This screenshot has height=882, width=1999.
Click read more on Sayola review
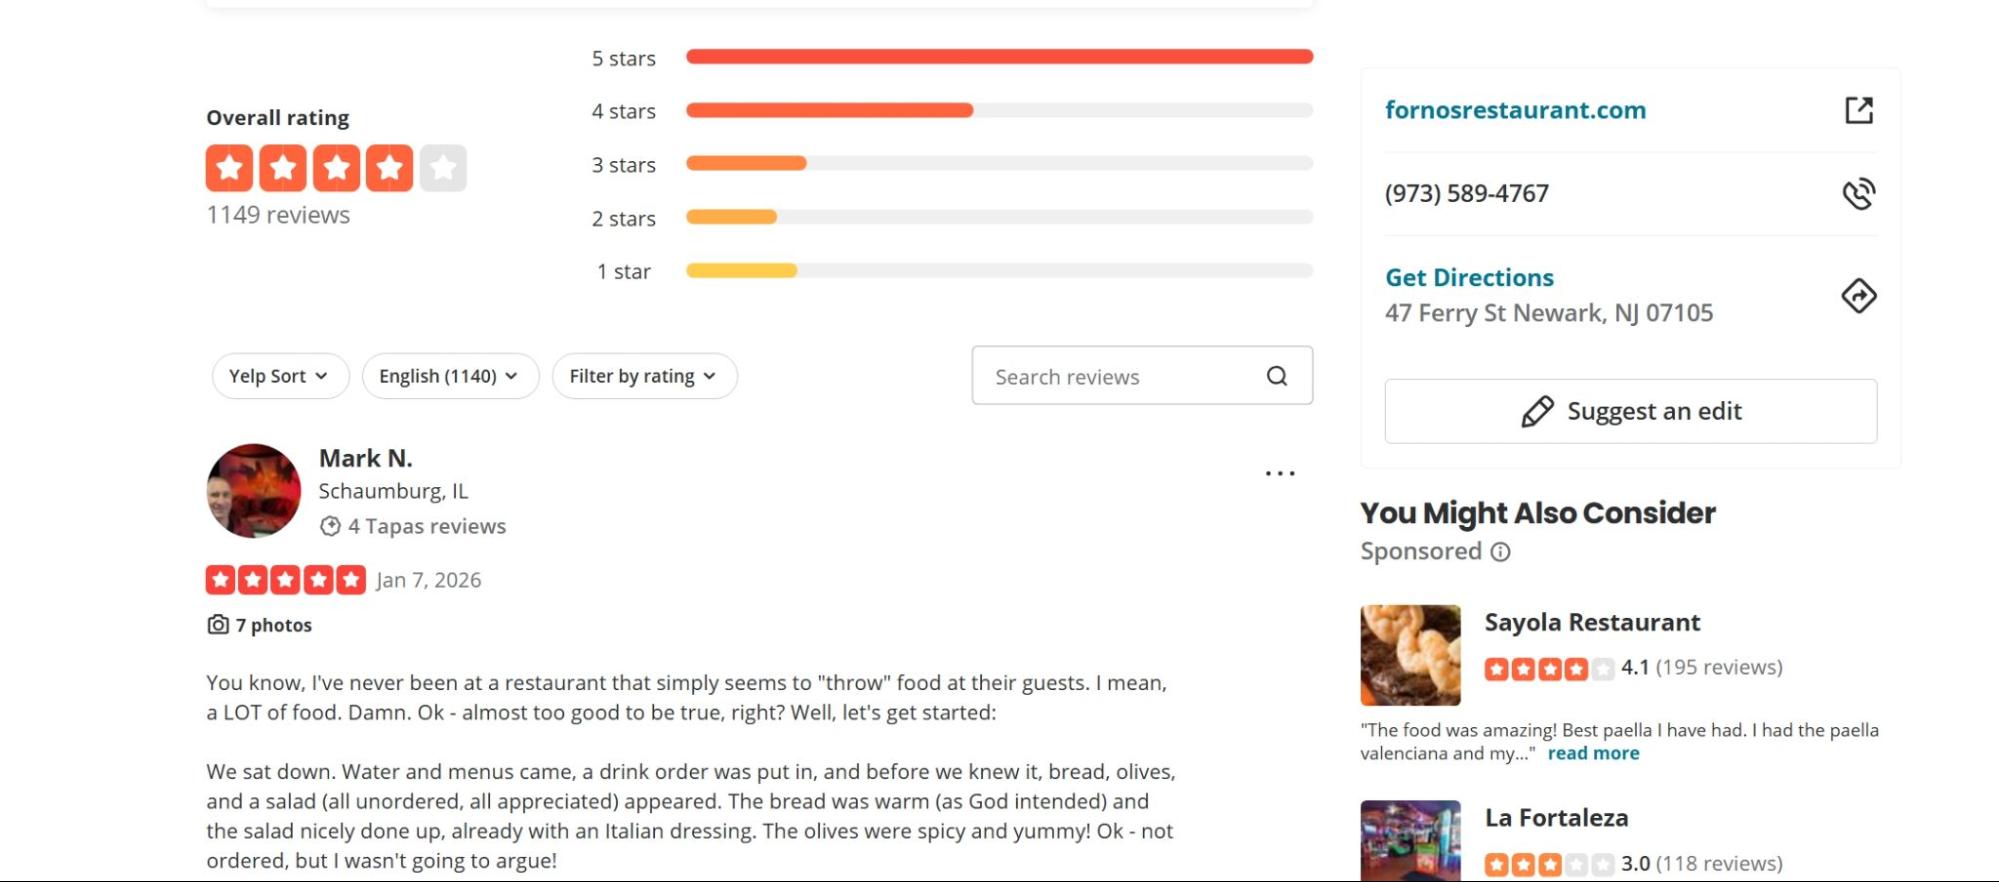(x=1593, y=753)
